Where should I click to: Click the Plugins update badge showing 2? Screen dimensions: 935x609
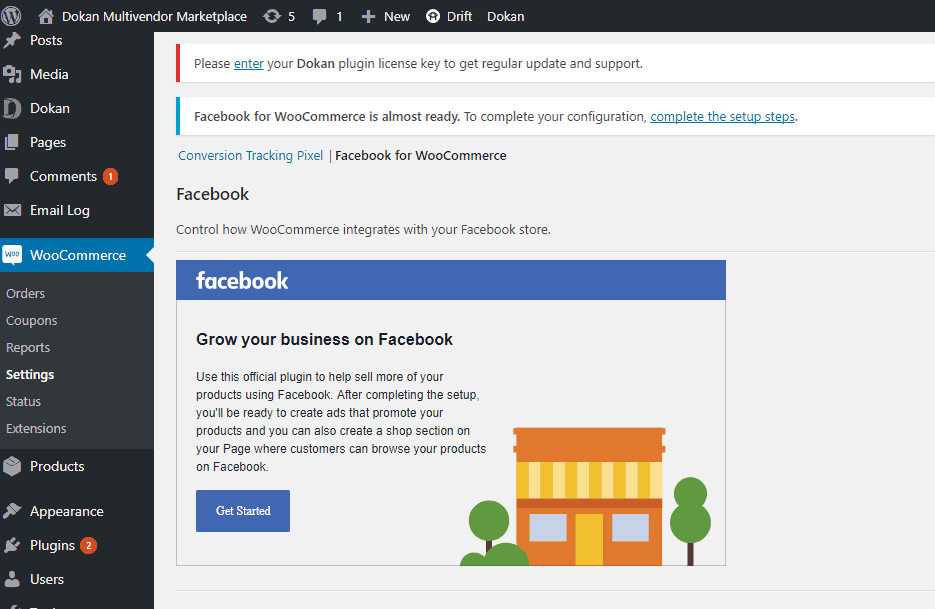[88, 545]
